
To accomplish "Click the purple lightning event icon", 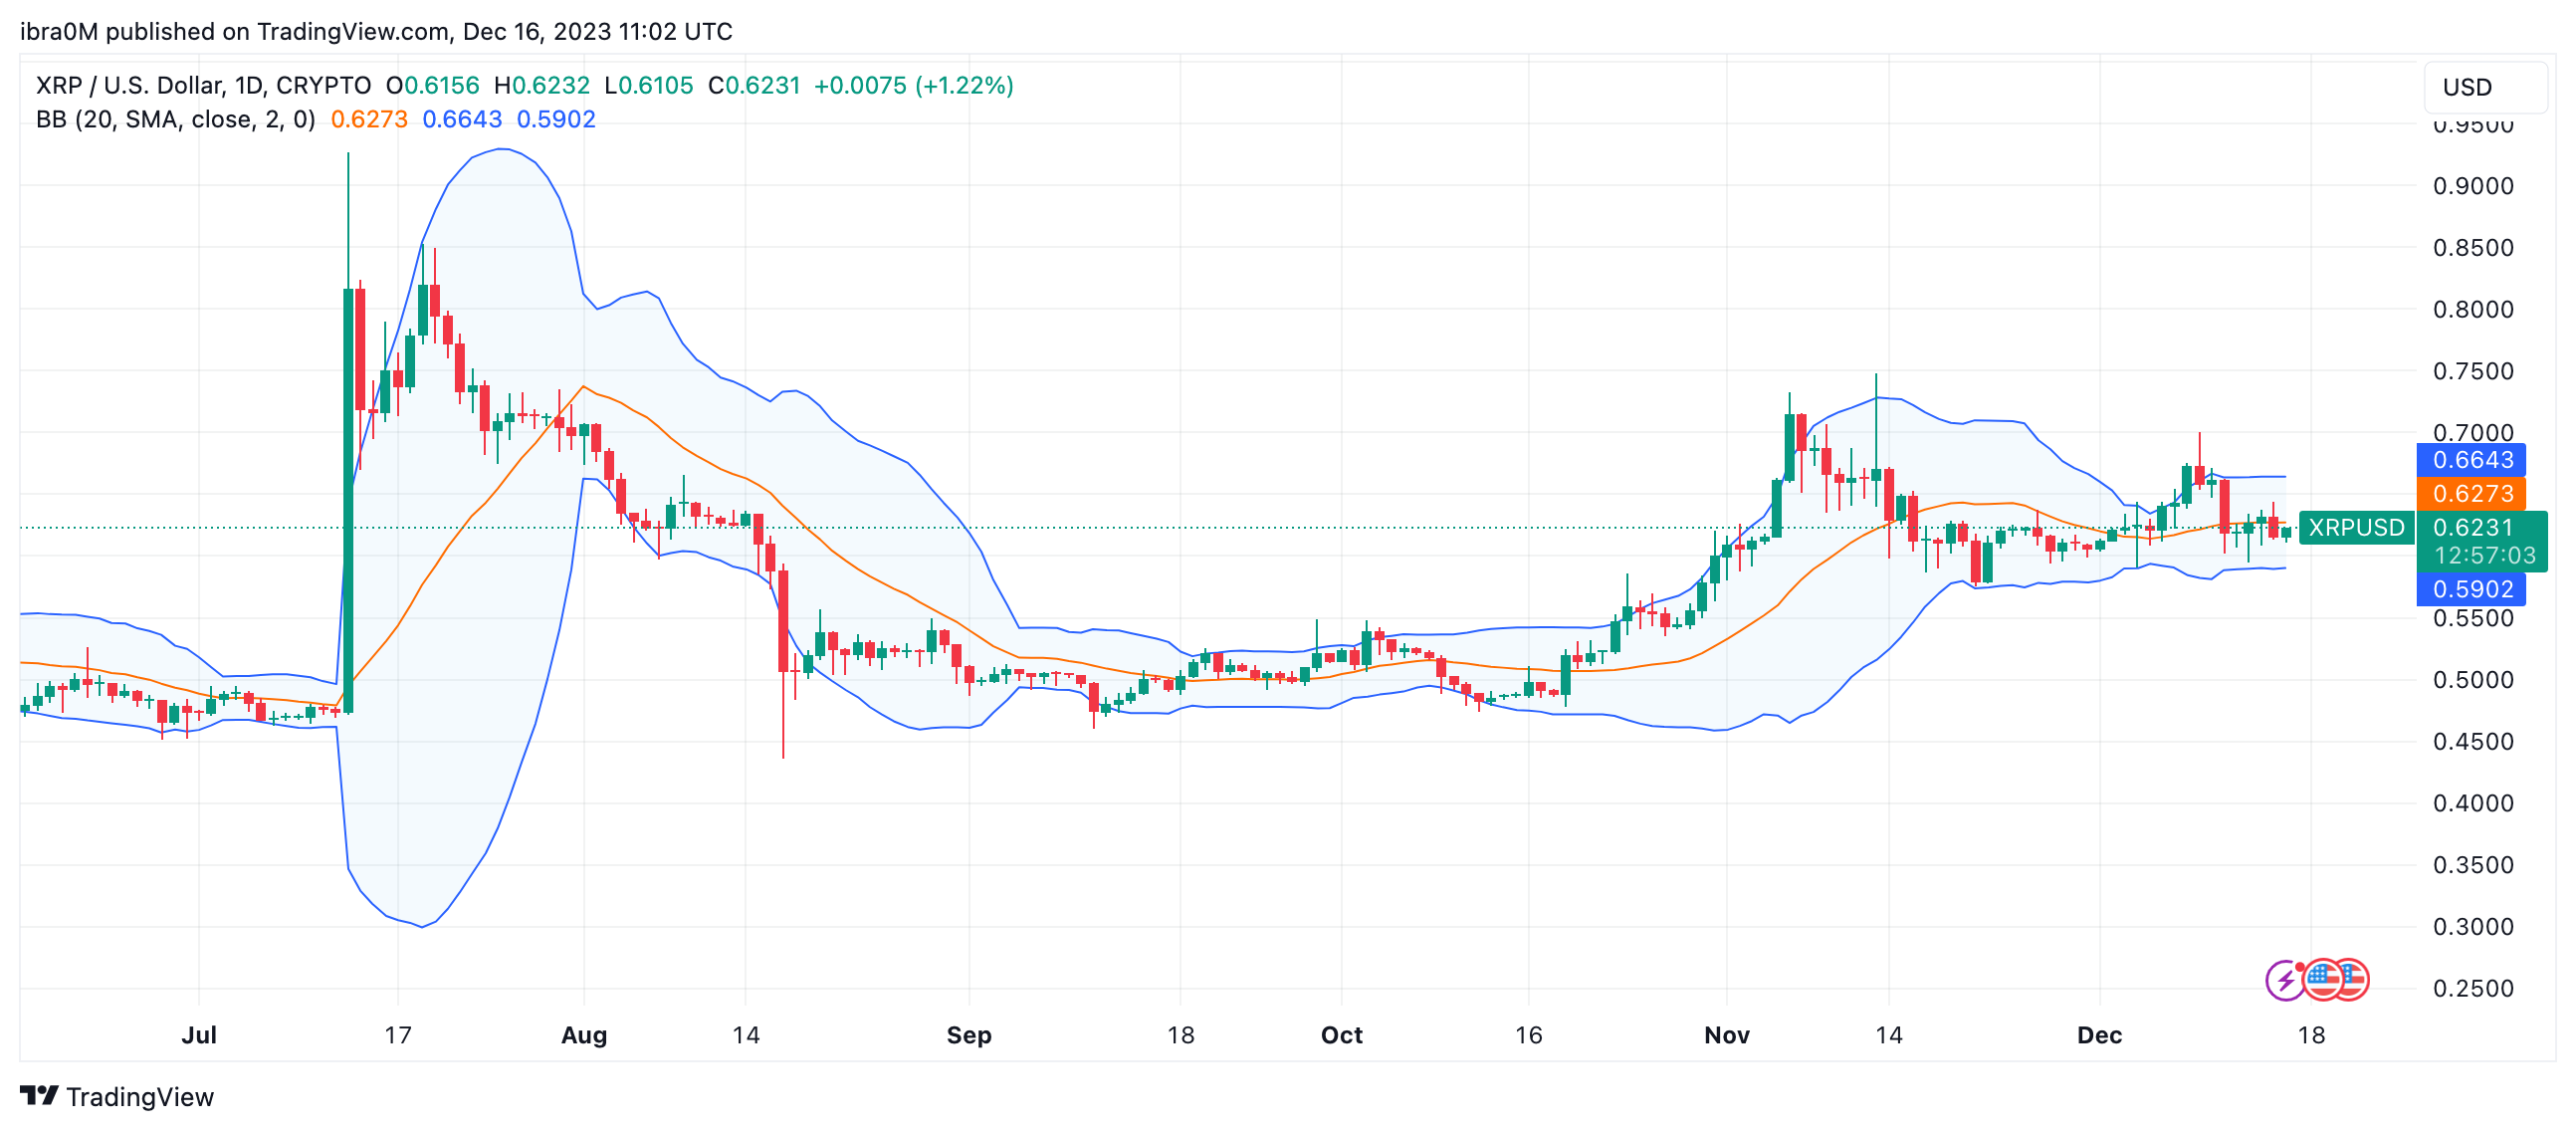I will tap(2285, 980).
